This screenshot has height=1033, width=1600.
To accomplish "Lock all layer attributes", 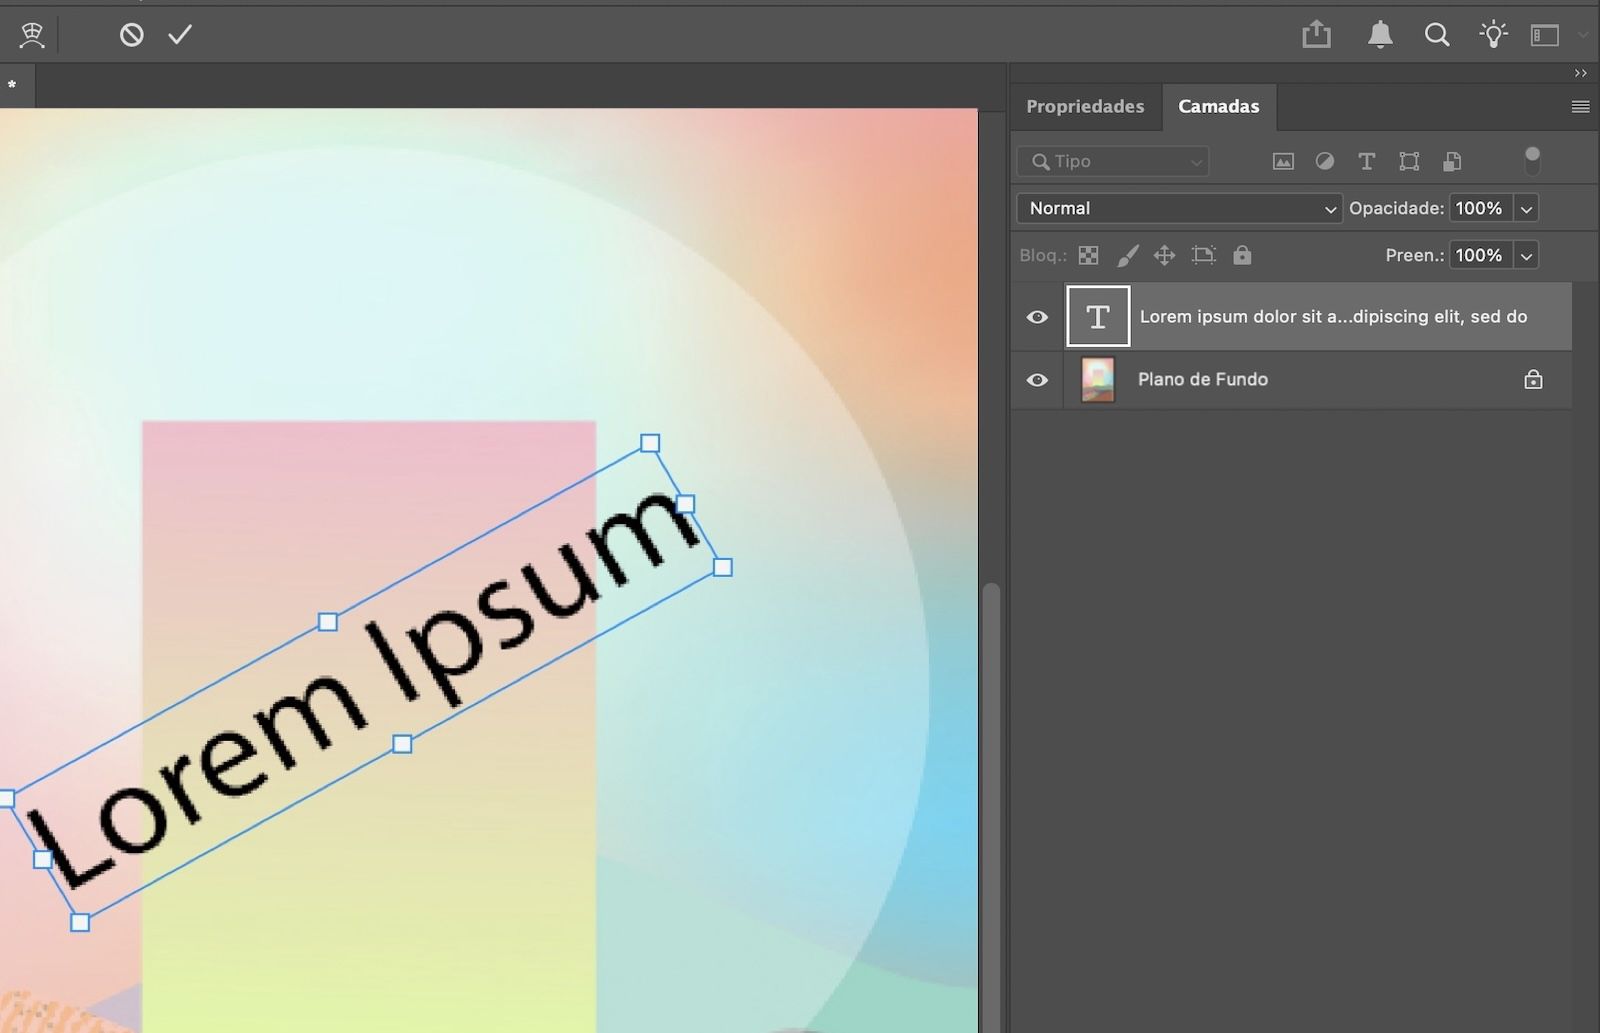I will (1242, 255).
